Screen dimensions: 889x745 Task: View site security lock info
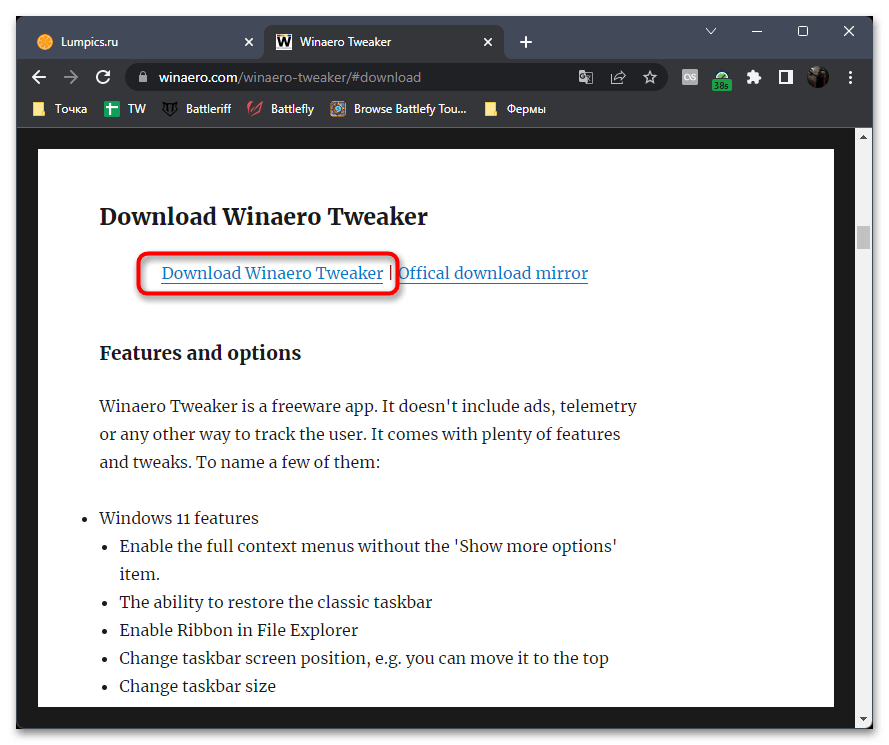click(x=143, y=77)
